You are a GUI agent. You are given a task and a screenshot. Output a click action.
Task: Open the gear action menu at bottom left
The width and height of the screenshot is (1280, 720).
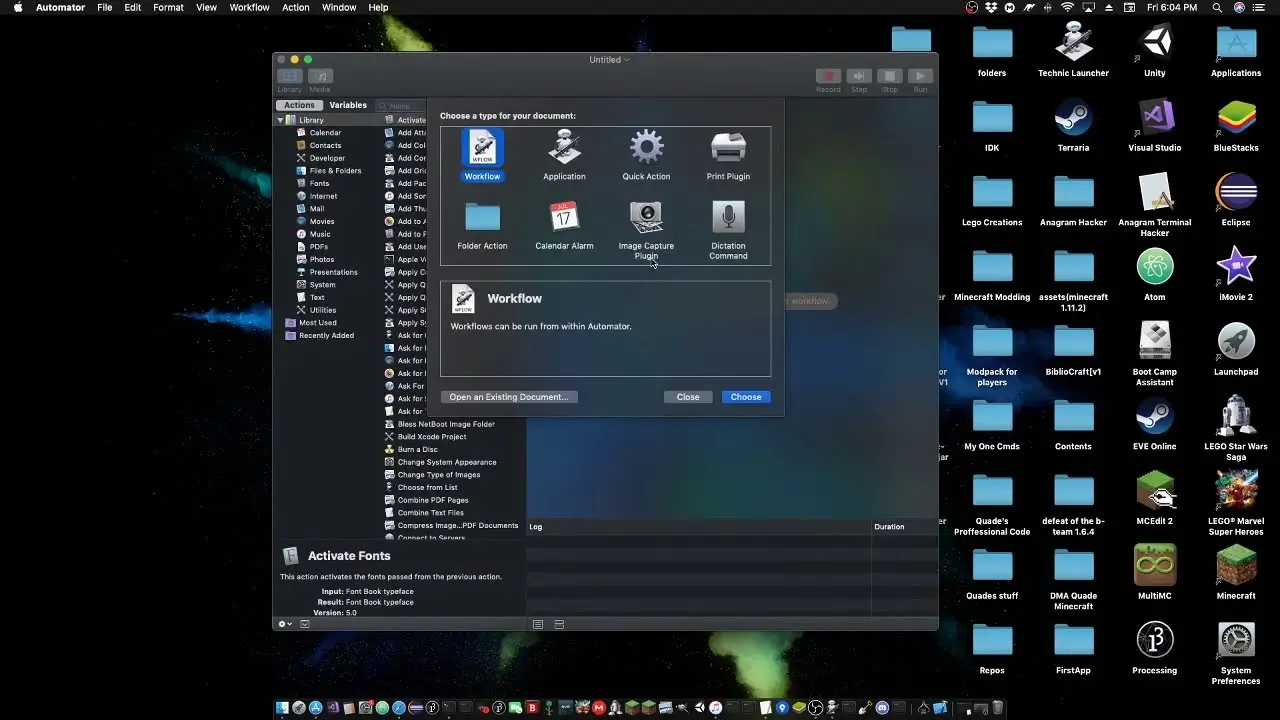click(x=284, y=623)
